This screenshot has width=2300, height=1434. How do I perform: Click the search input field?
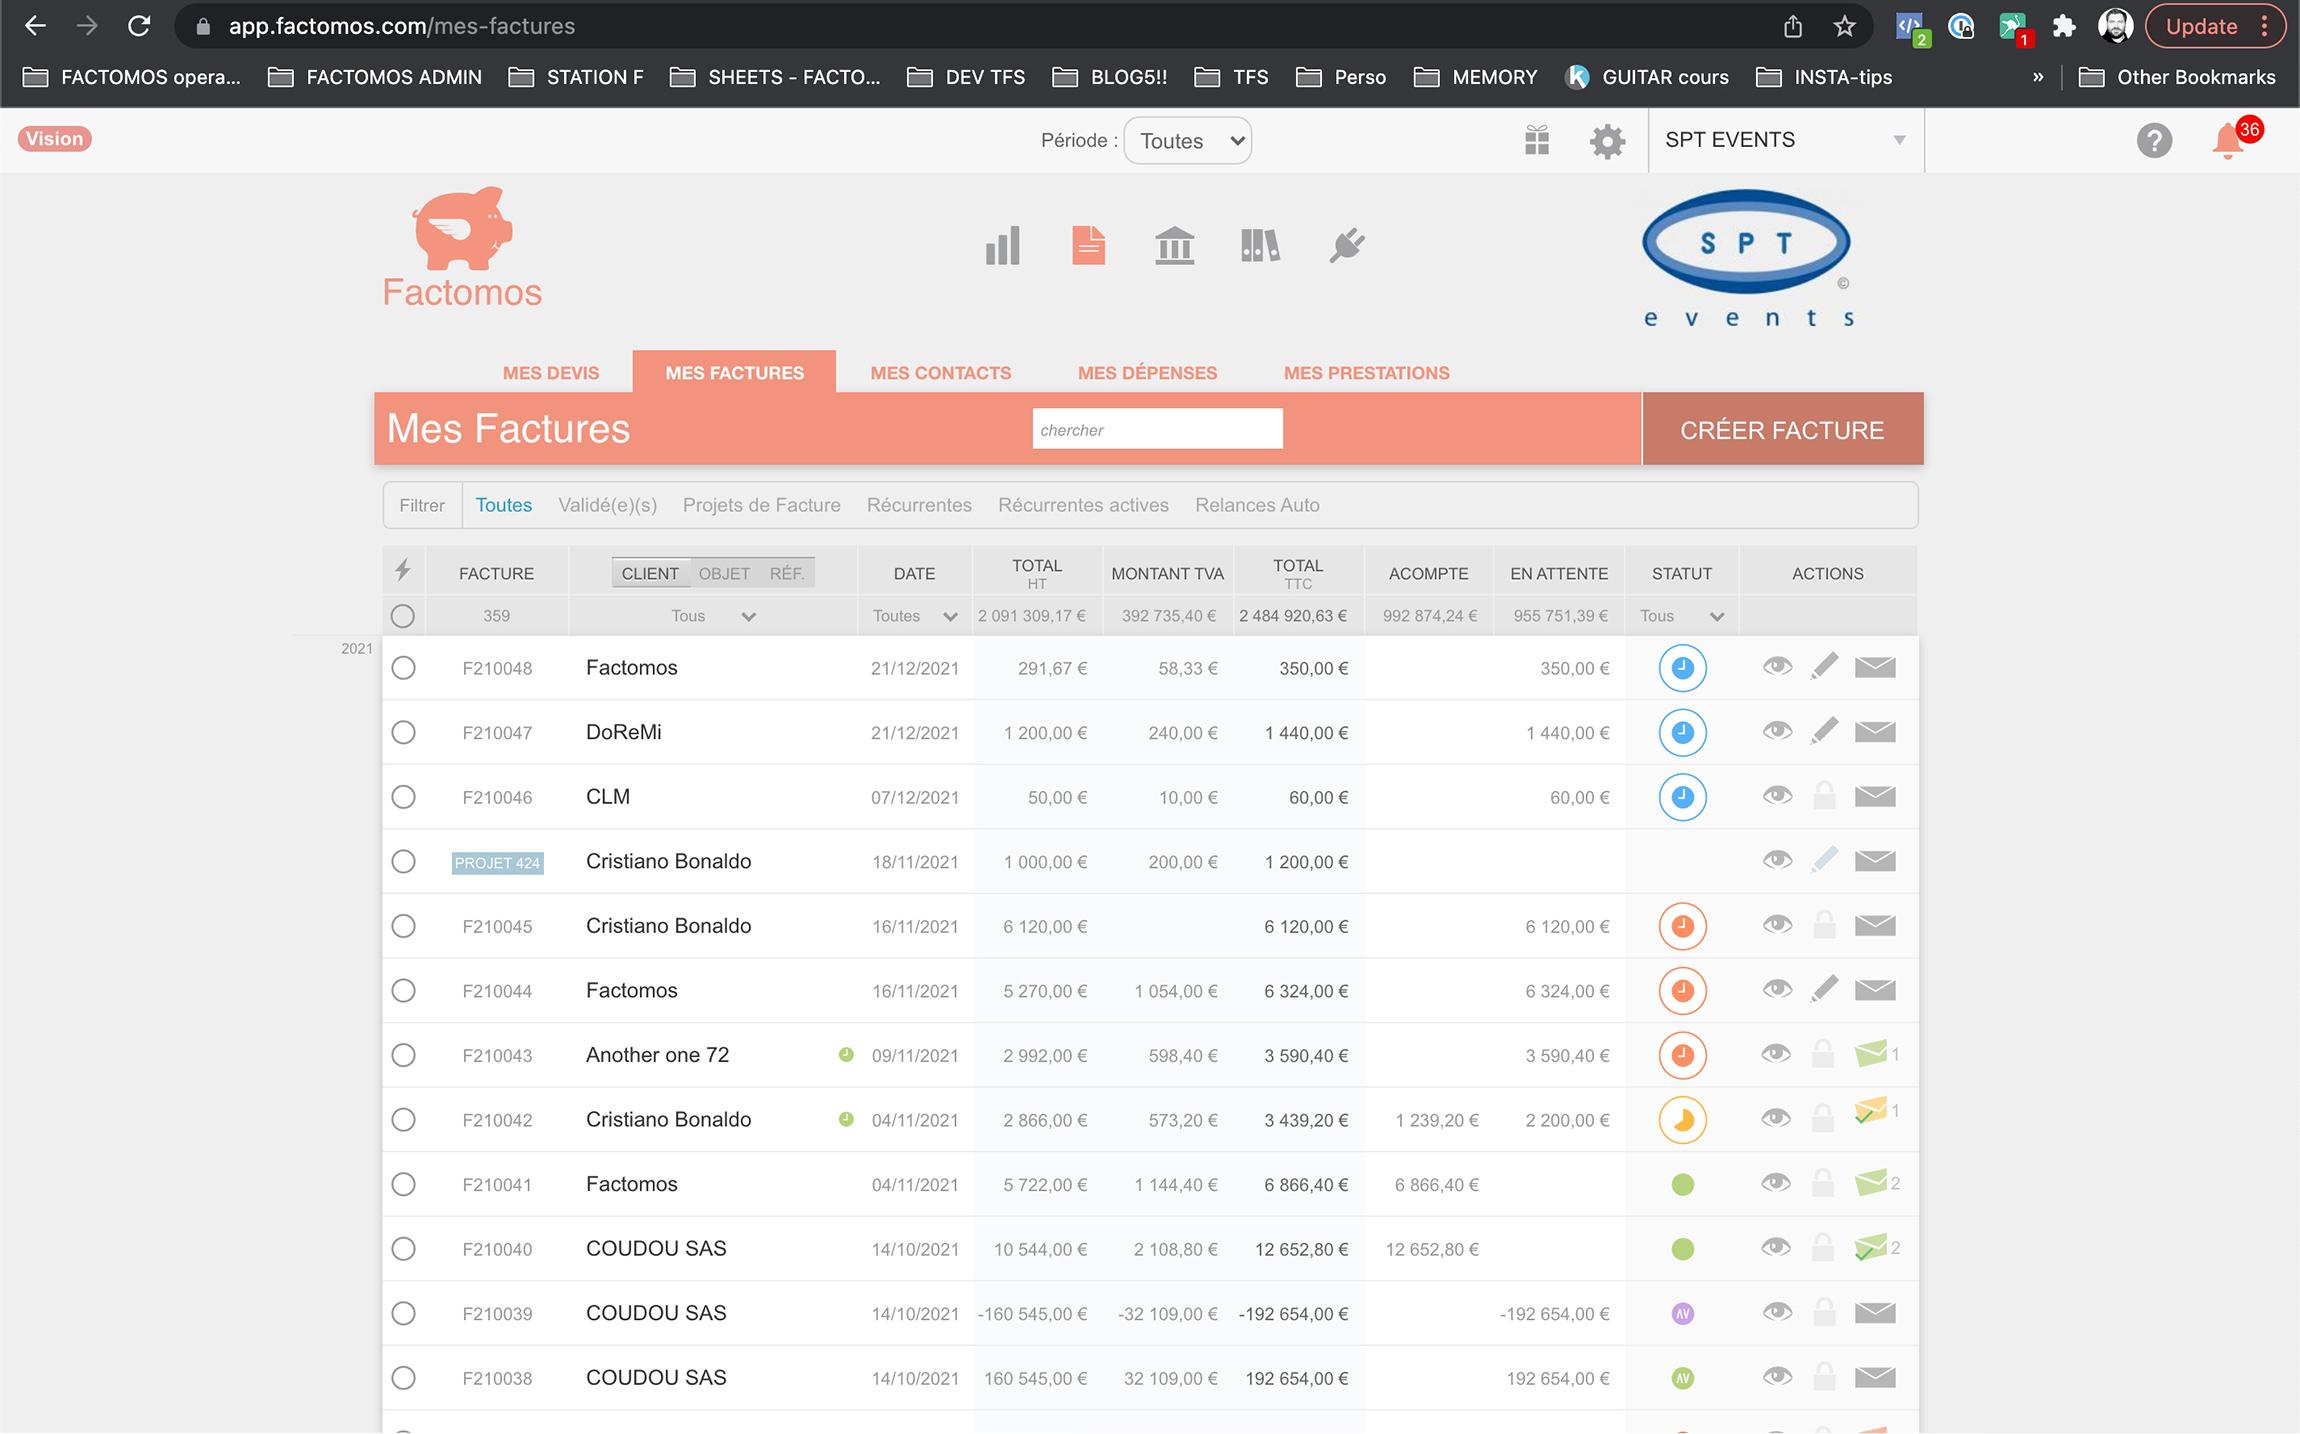(1155, 428)
